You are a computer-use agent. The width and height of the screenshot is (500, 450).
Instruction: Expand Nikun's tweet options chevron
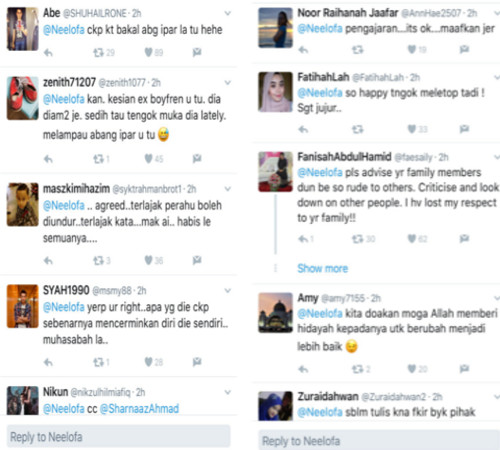[x=228, y=392]
